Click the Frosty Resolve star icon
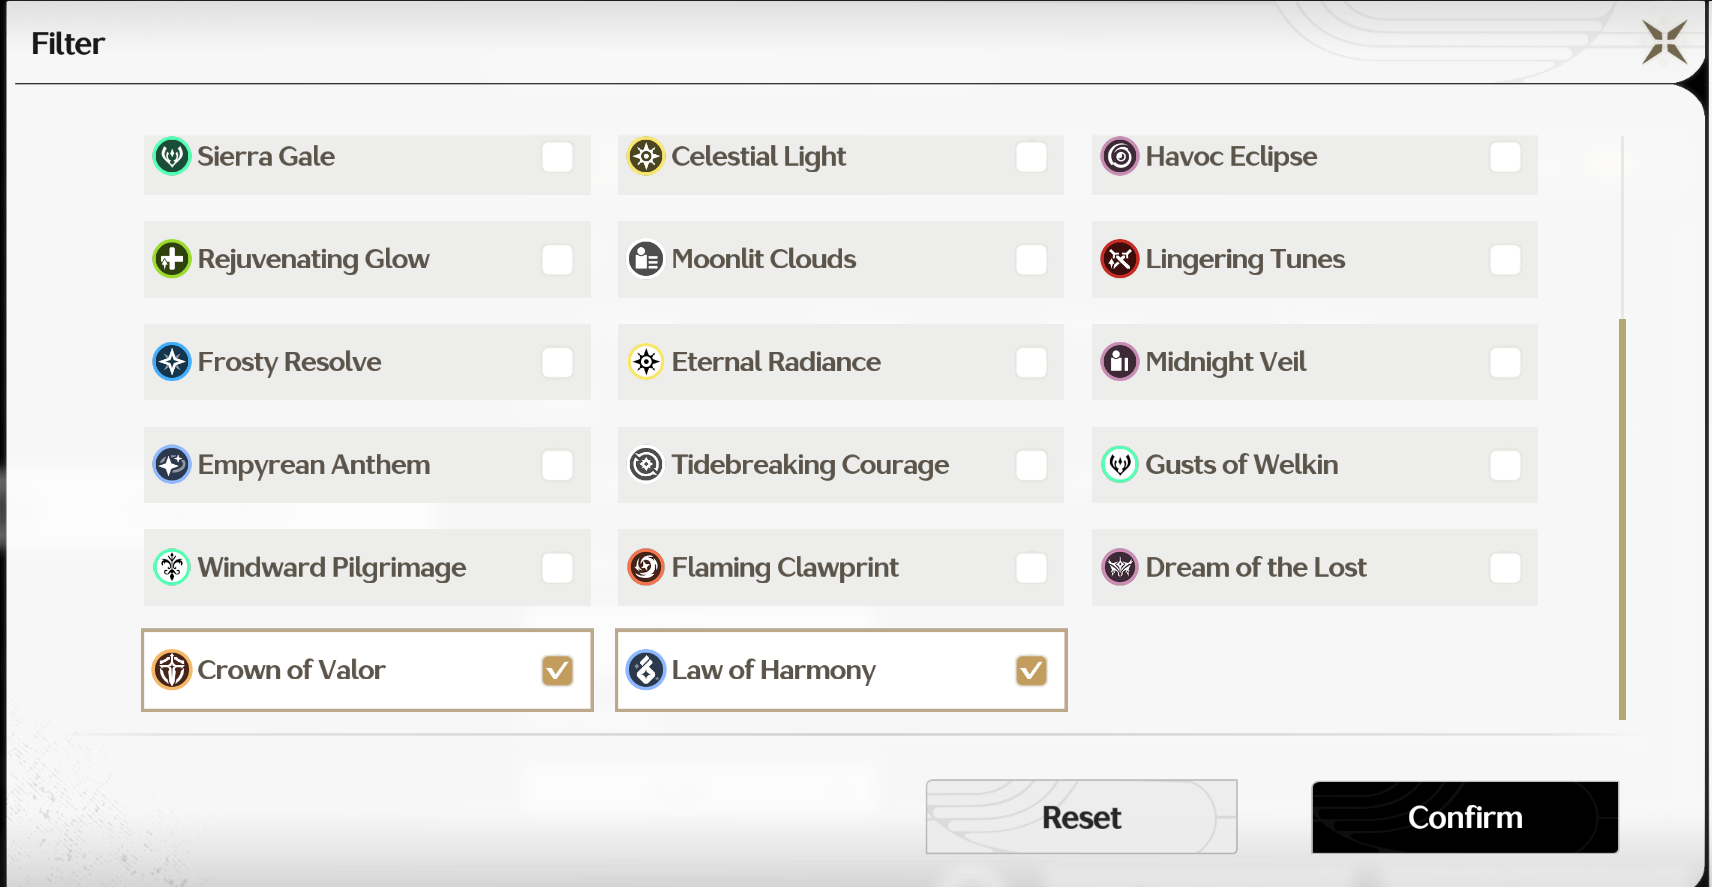1712x887 pixels. 172,362
